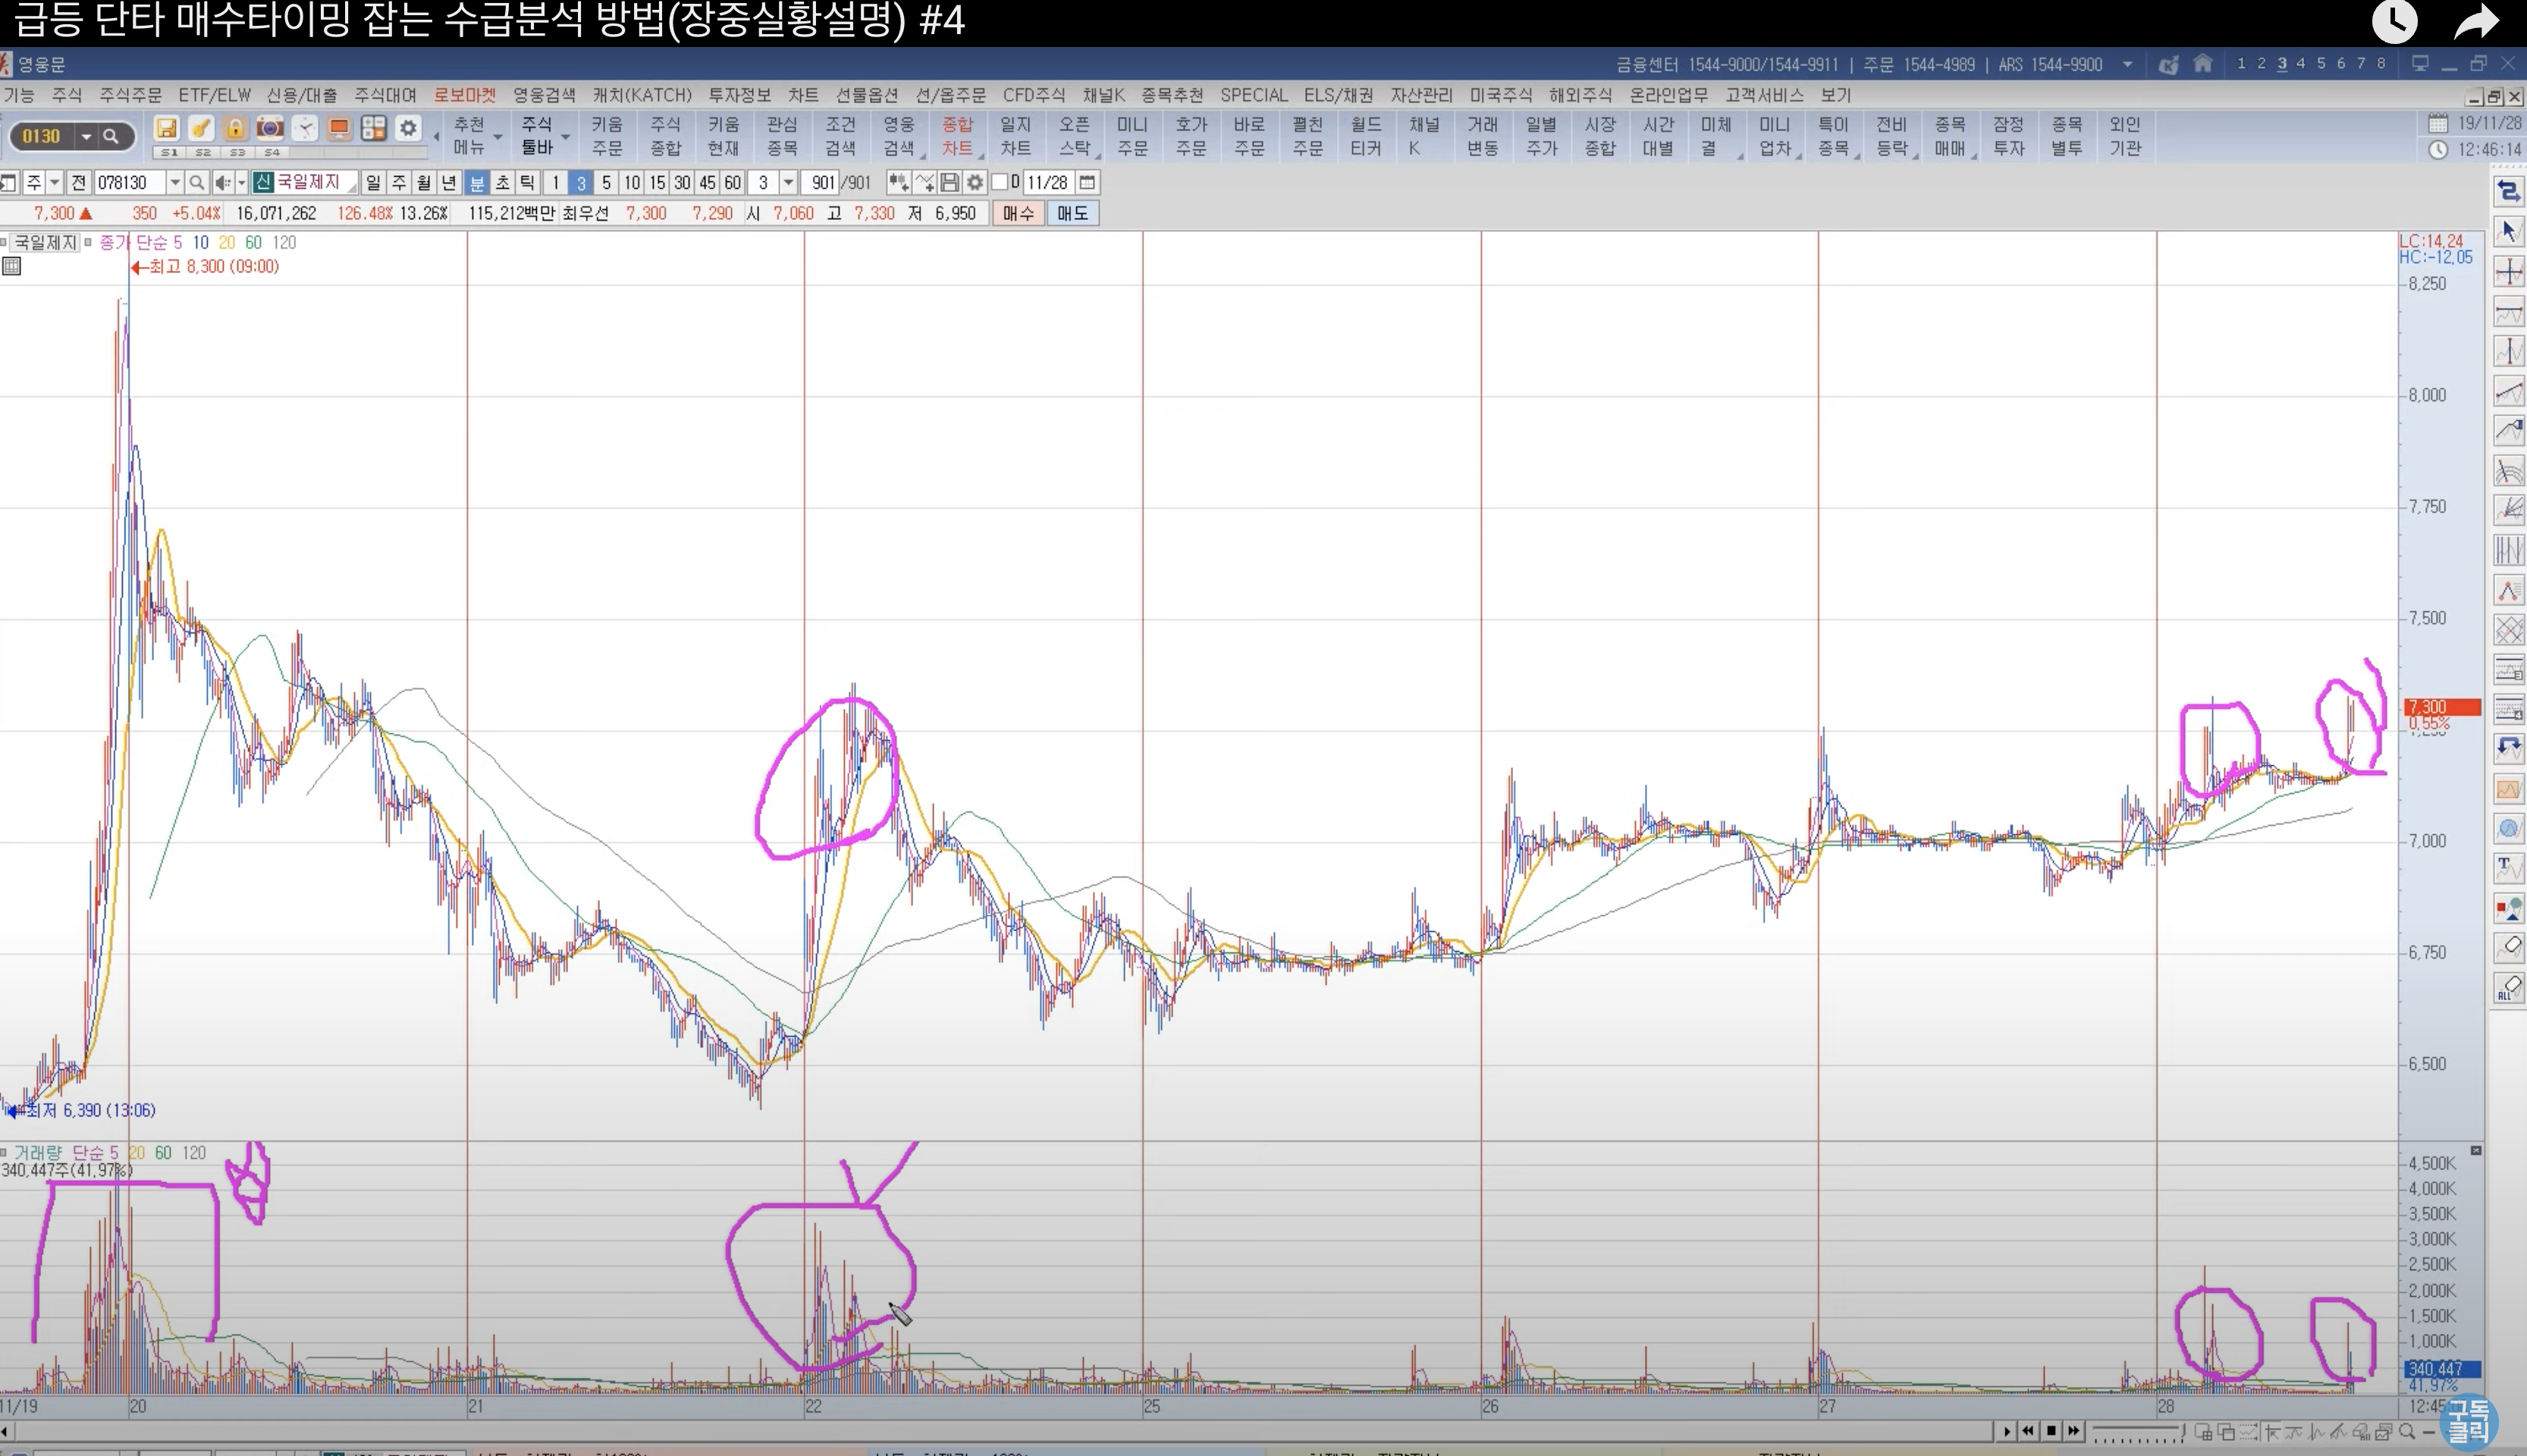2527x1456 pixels.
Task: Expand the stock code 078130 dropdown
Action: pyautogui.click(x=175, y=182)
